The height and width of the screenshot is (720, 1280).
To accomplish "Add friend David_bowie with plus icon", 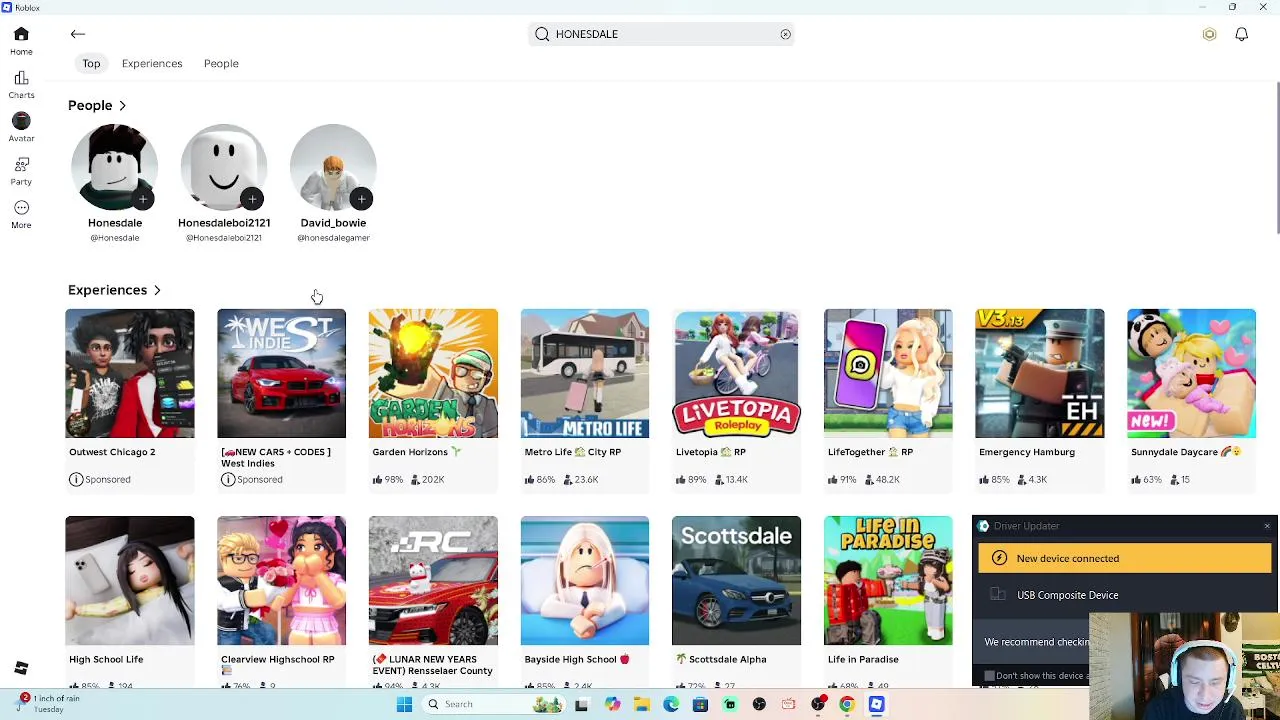I will pos(361,199).
